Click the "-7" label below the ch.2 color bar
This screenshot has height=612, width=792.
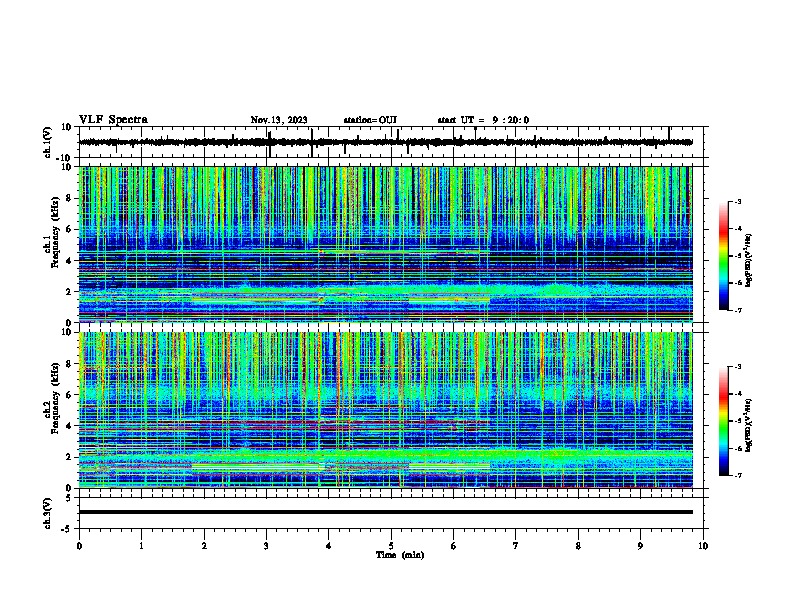737,476
